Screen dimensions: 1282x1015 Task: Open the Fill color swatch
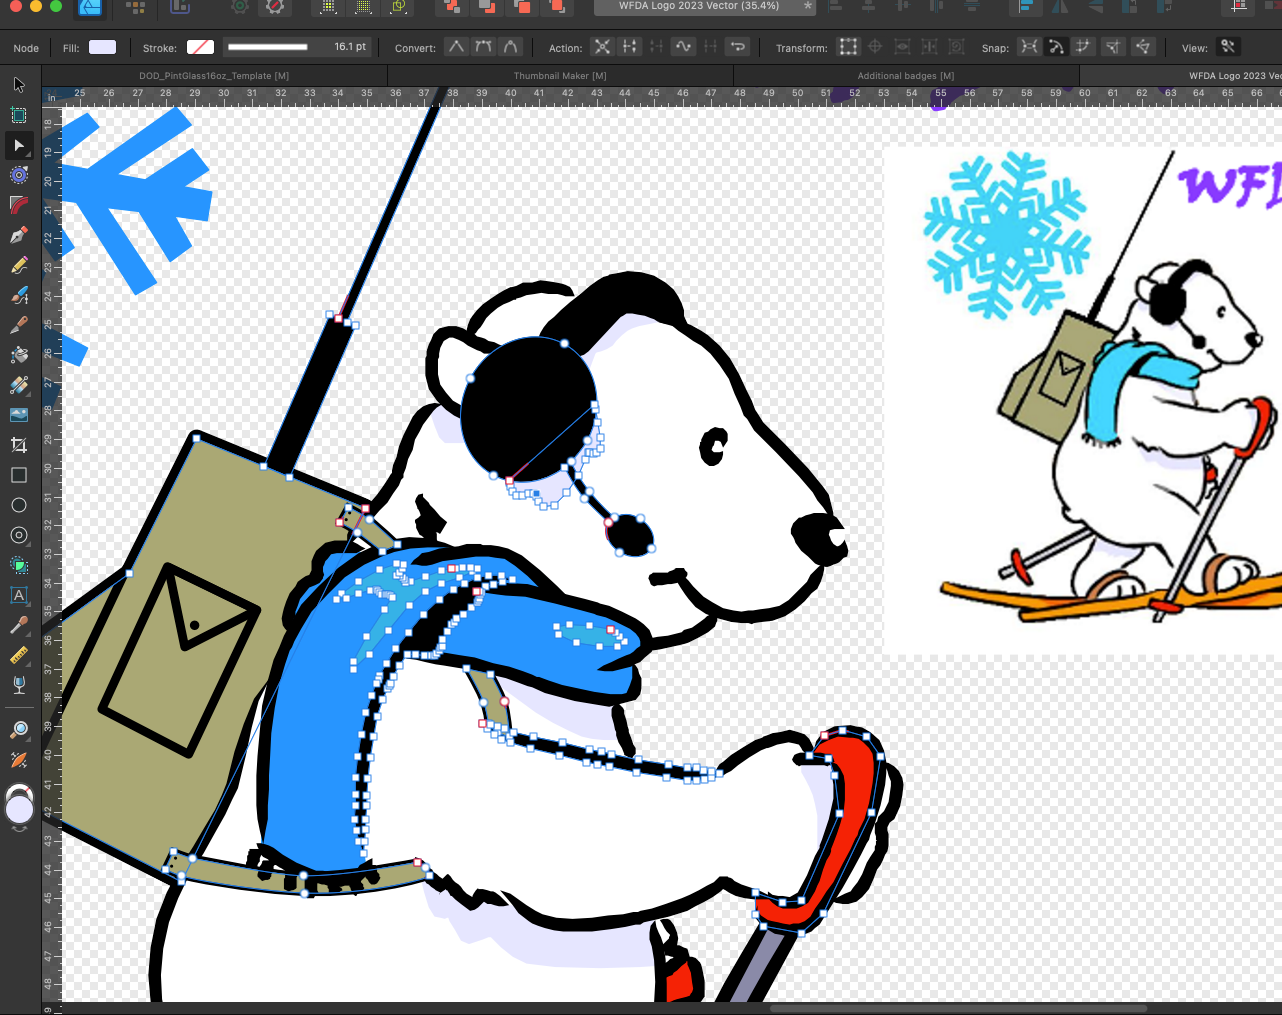pos(102,47)
